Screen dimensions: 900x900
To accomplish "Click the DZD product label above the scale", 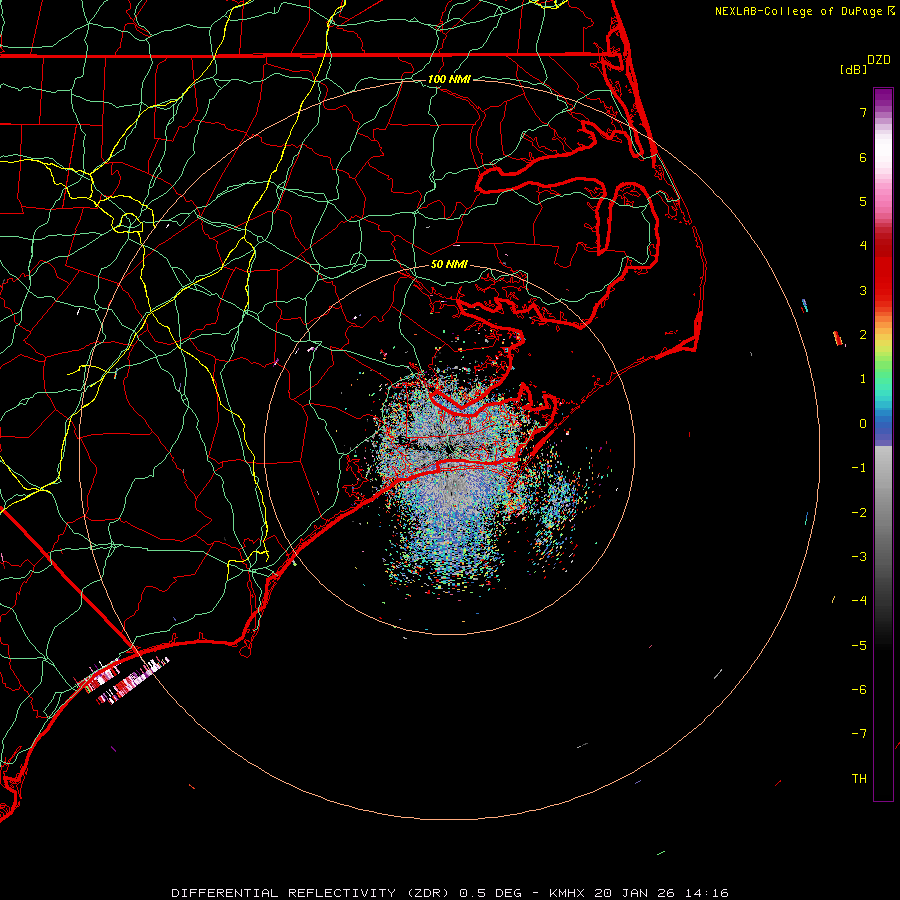I will tap(879, 60).
